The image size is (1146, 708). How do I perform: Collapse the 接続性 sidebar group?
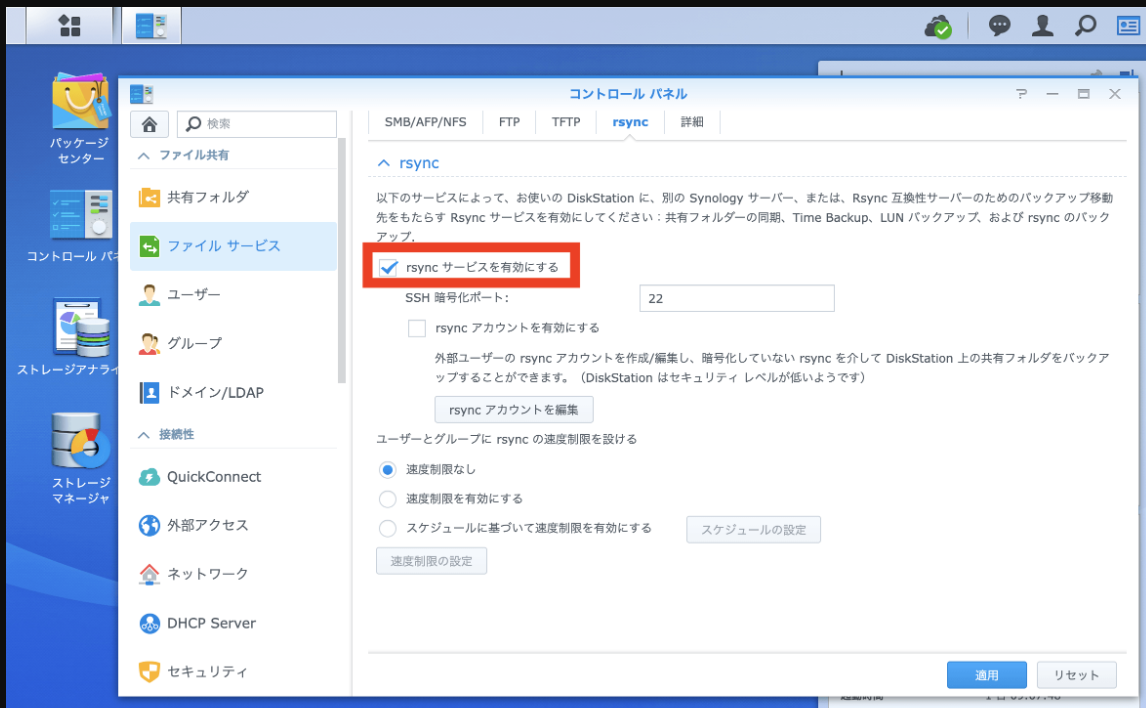click(144, 435)
